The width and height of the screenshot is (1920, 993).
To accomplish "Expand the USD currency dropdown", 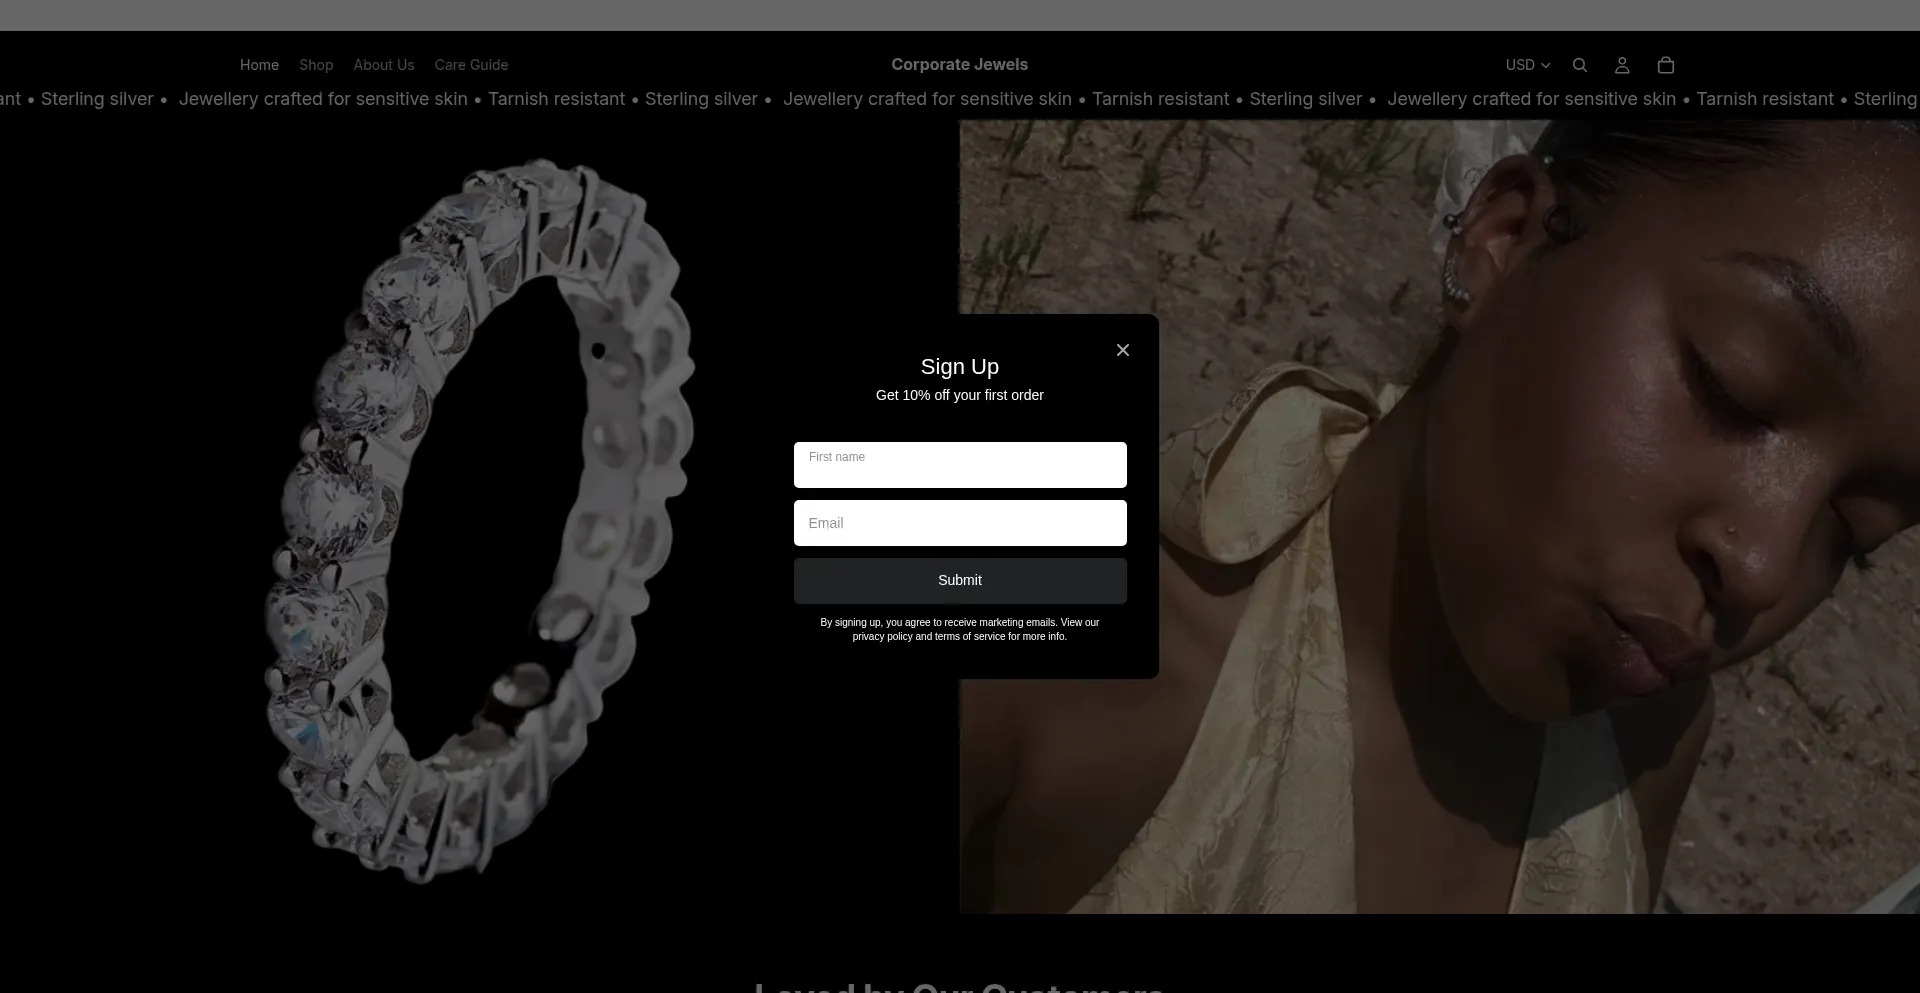I will pos(1528,65).
